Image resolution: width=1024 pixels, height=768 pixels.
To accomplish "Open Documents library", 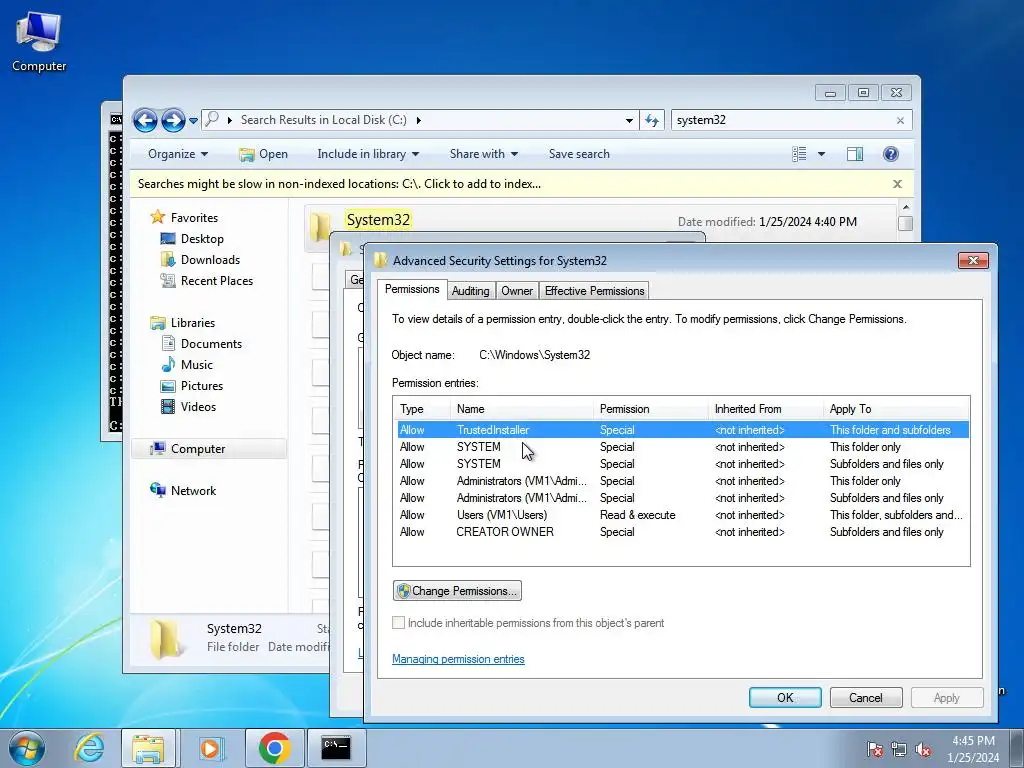I will [211, 344].
